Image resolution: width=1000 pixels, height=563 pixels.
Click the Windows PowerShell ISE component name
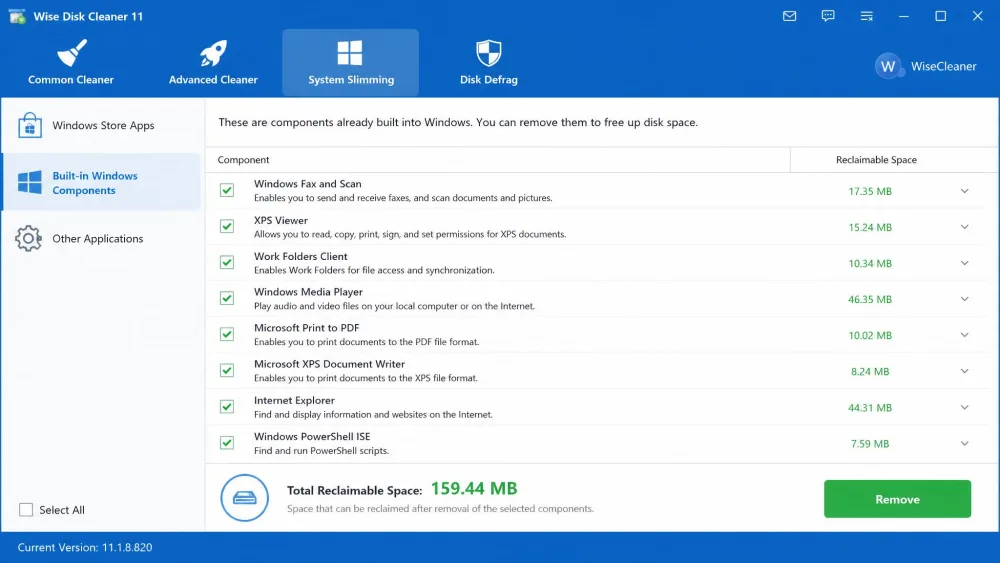pos(312,437)
